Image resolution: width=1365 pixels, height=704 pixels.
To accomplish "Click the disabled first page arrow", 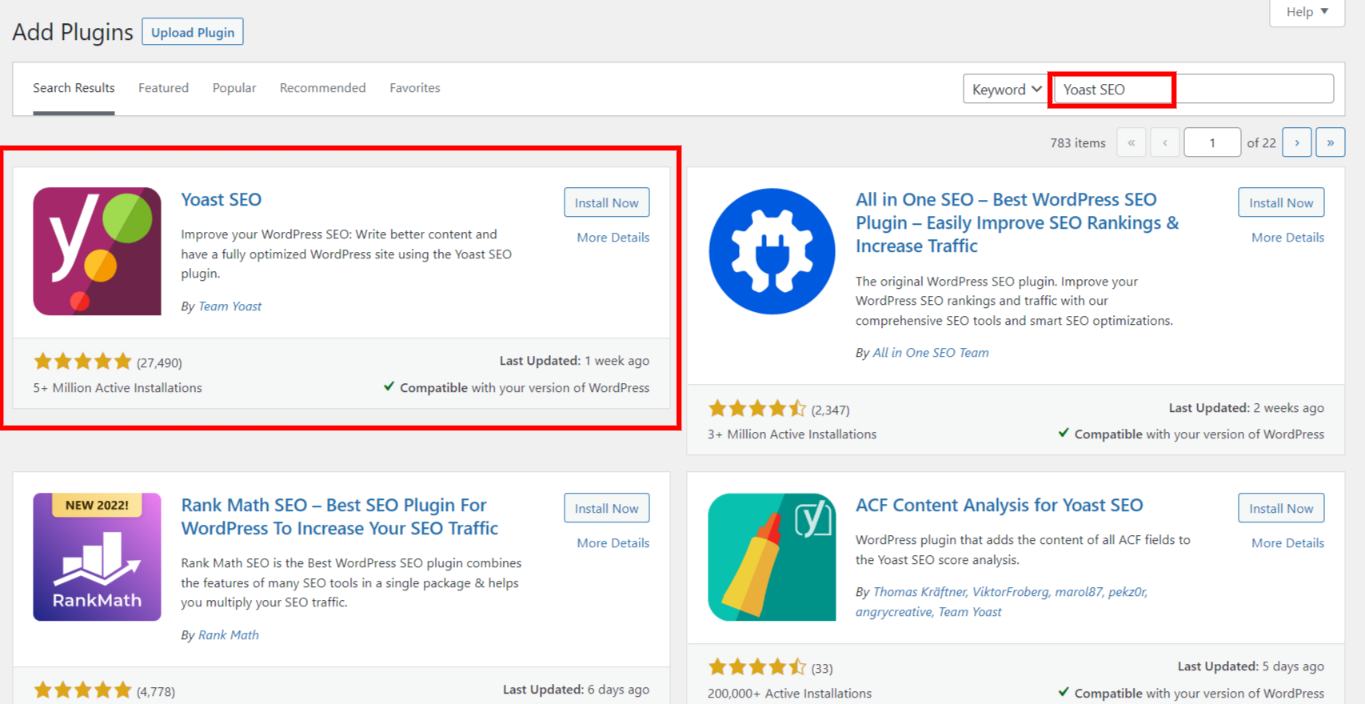I will [1131, 142].
